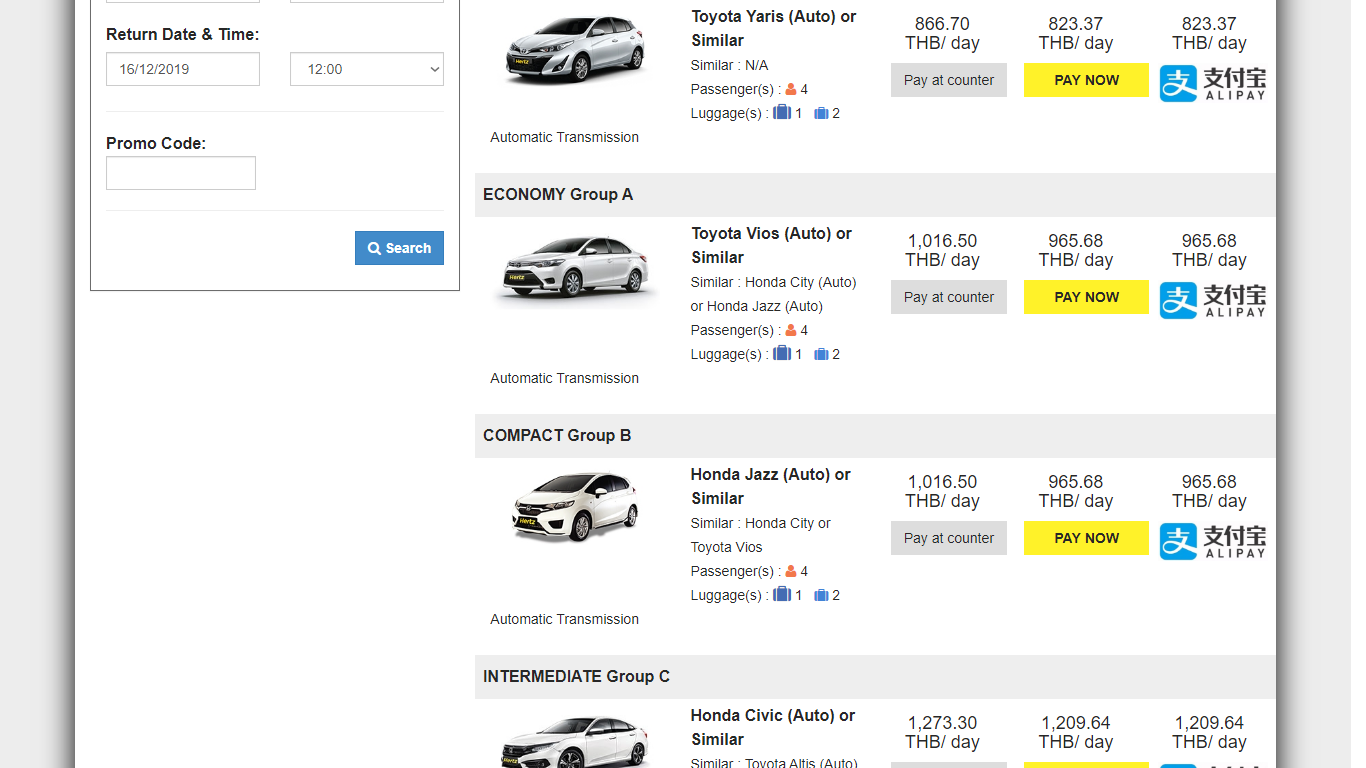Click the ECONOMY Group A heading
The height and width of the screenshot is (768, 1366).
[558, 194]
